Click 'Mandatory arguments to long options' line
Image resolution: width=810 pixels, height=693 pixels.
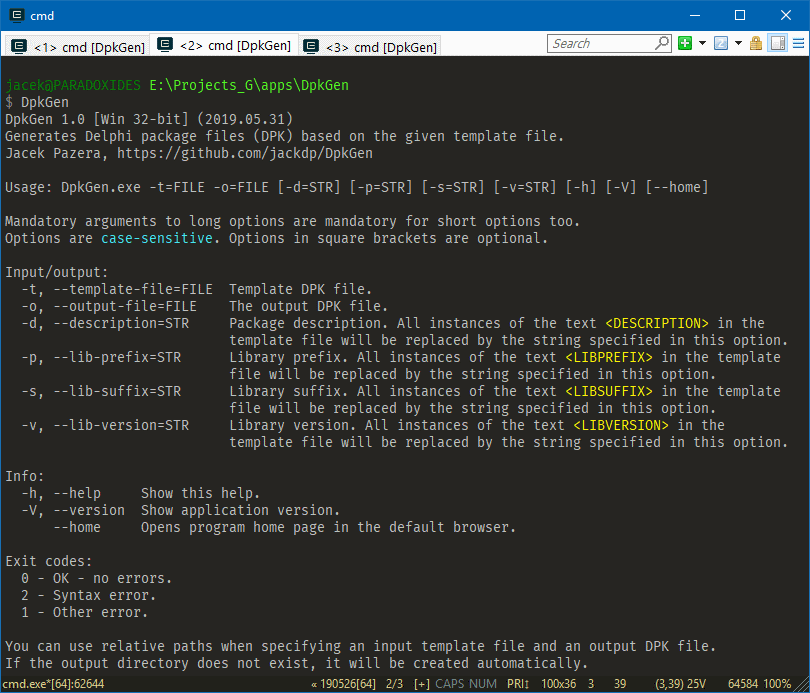click(292, 221)
